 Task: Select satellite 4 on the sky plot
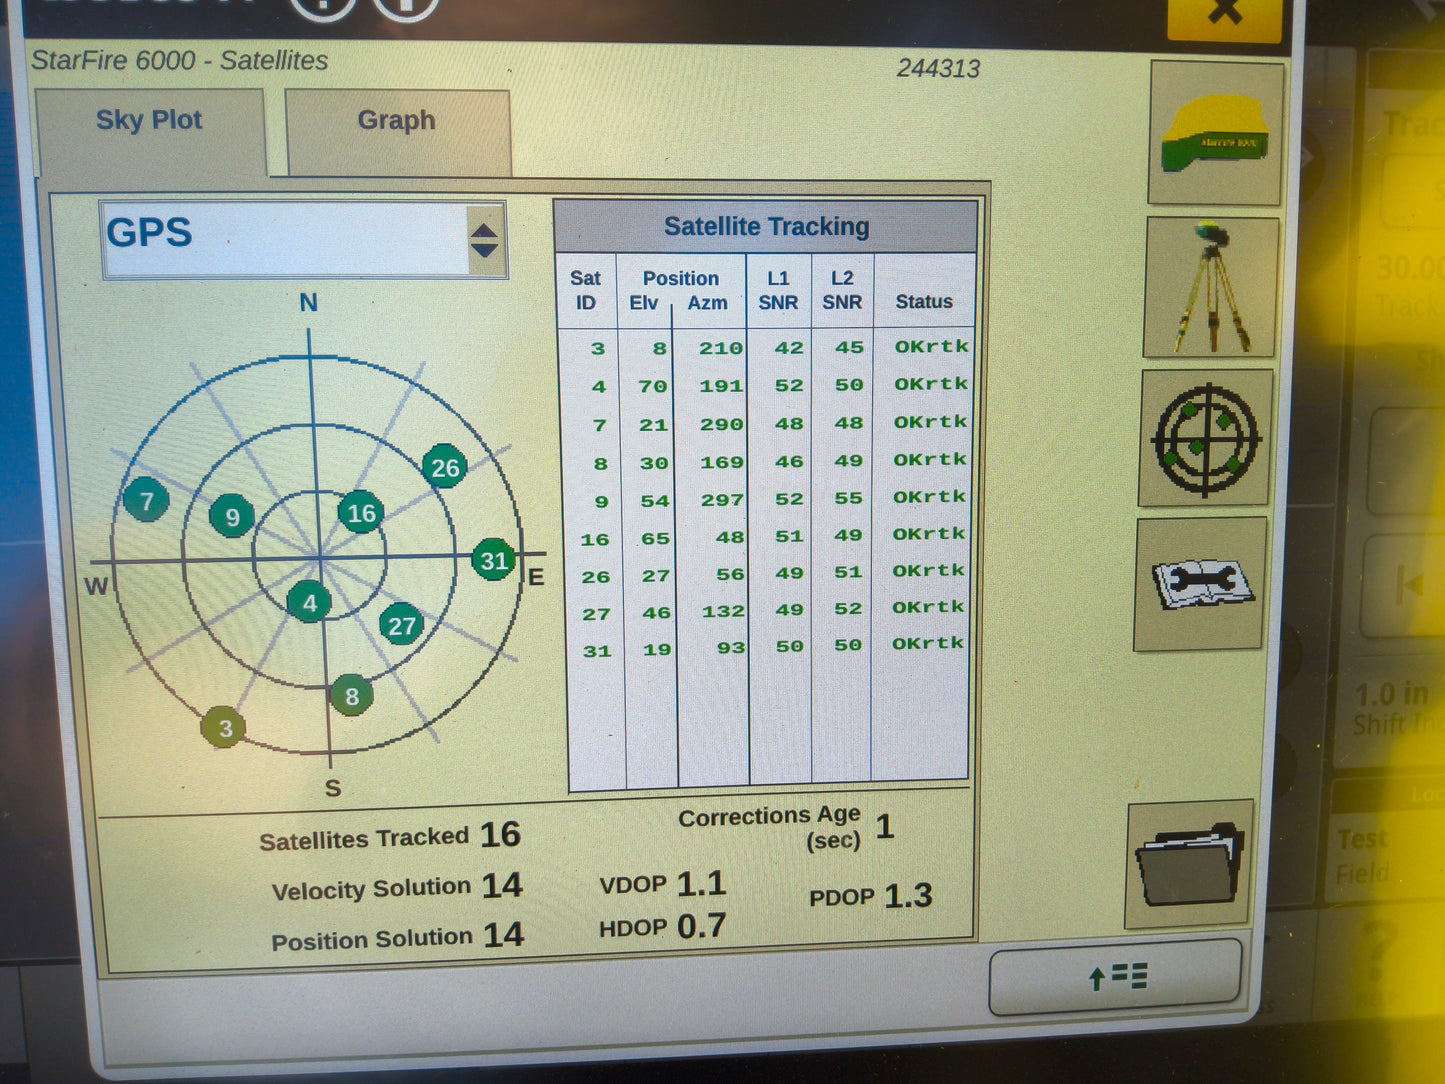[310, 603]
